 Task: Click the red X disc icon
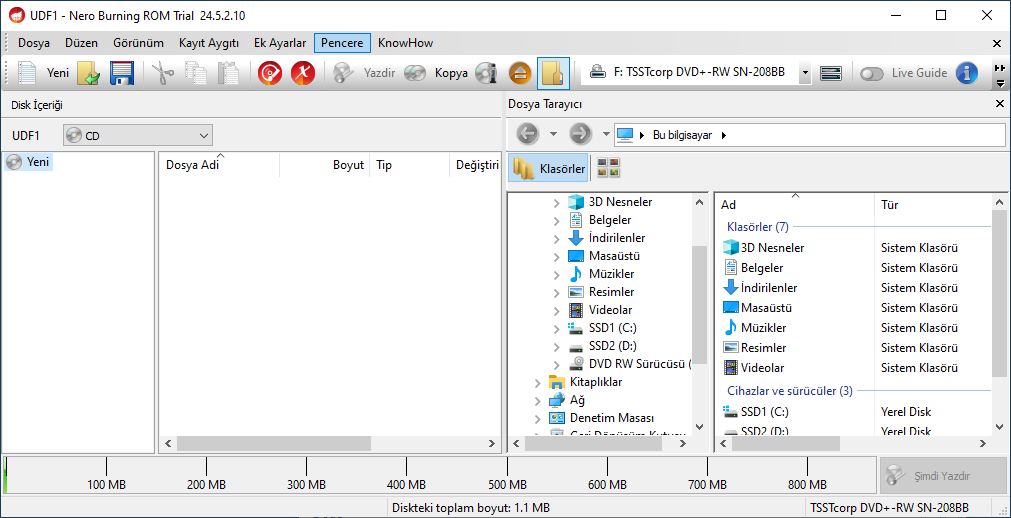click(x=302, y=73)
